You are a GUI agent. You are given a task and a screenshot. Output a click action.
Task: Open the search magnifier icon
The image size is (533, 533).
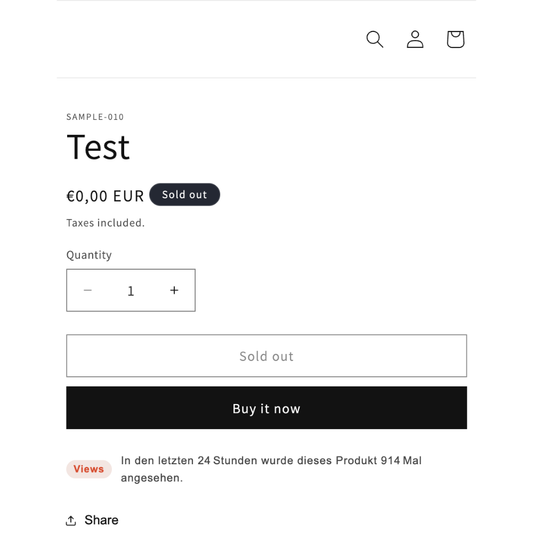pos(375,39)
